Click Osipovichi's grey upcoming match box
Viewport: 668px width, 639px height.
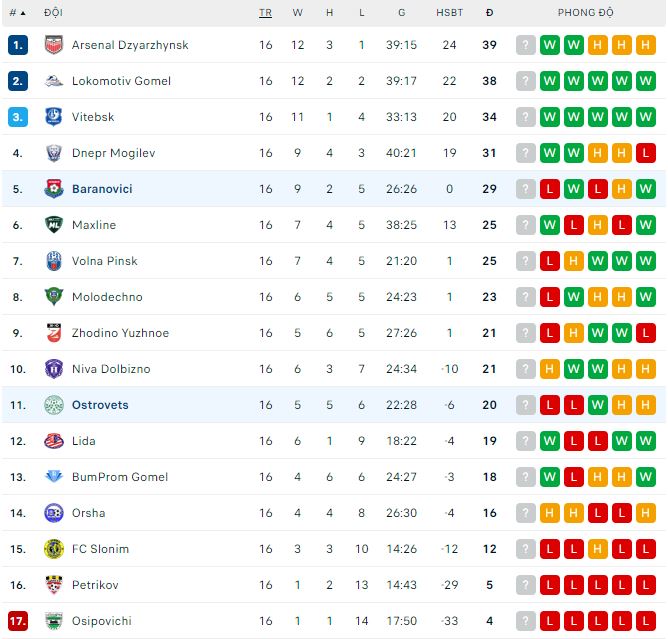[526, 621]
